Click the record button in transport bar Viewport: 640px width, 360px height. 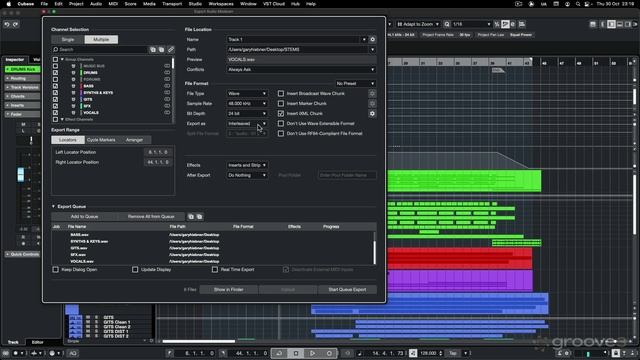point(329,353)
